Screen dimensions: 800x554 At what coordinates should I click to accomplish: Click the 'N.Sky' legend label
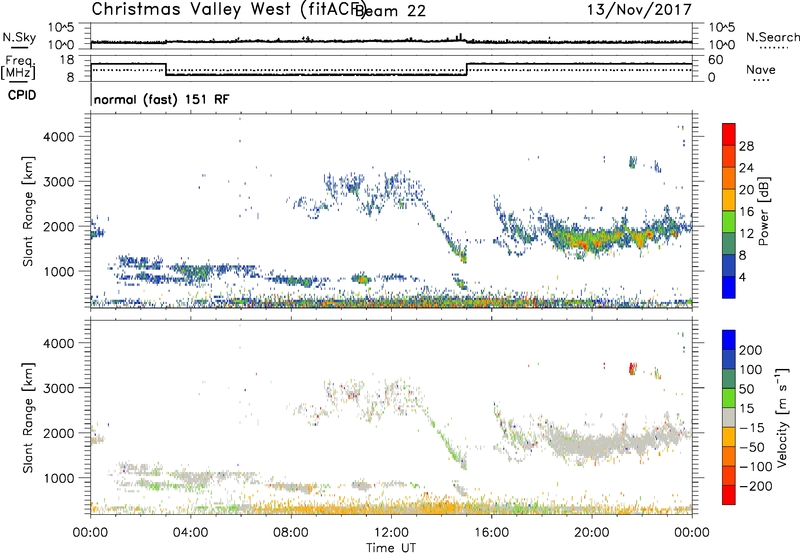tap(19, 37)
